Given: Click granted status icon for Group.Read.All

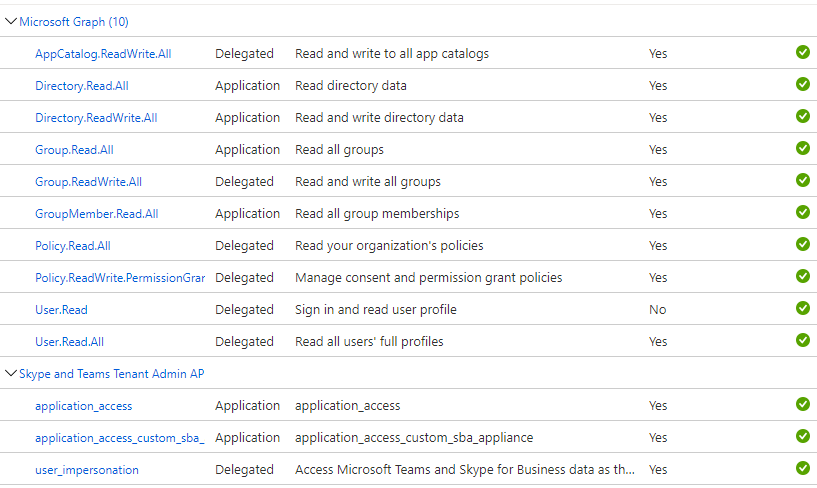Looking at the screenshot, I should (803, 148).
